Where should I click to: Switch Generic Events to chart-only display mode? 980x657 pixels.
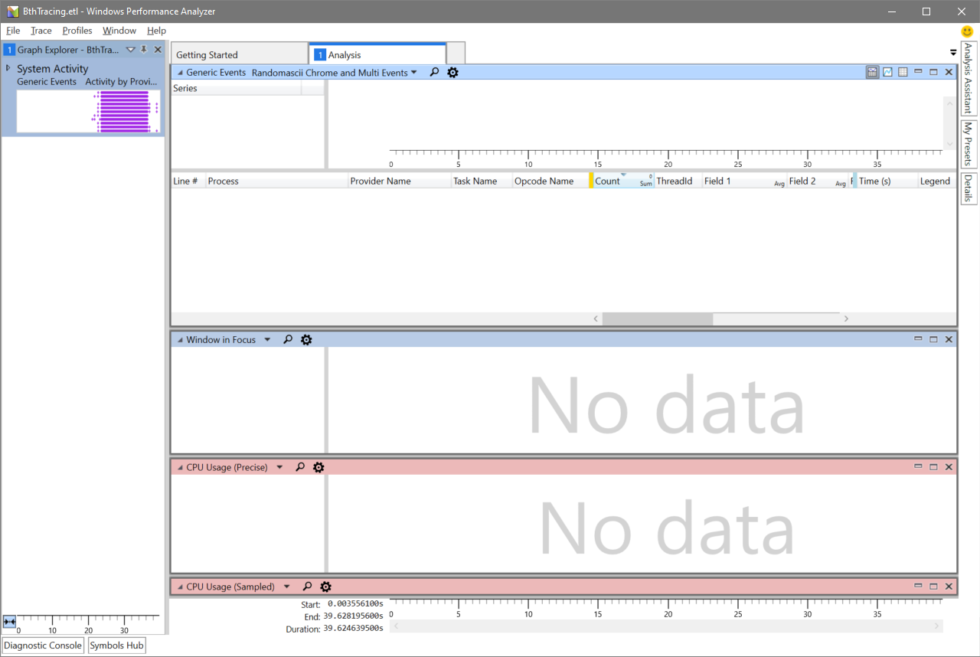(887, 72)
